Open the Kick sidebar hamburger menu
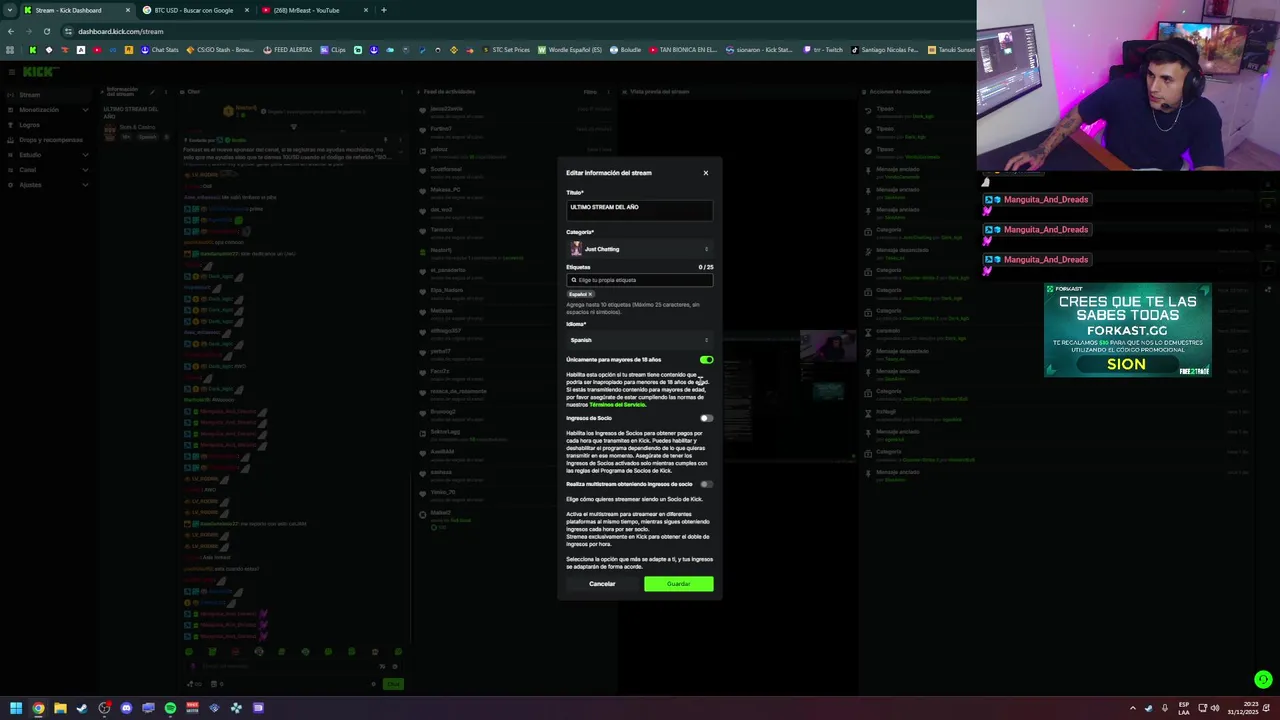Screen dimensions: 1280x720 (x=10, y=72)
